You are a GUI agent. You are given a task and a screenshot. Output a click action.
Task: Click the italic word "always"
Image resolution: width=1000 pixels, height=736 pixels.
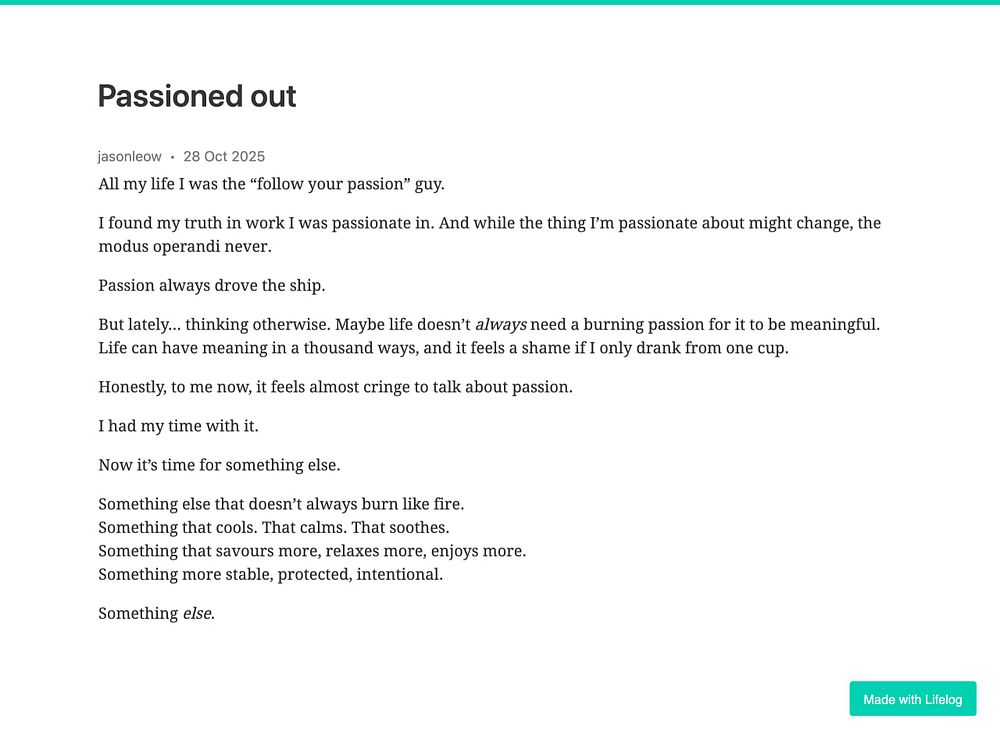(x=500, y=324)
